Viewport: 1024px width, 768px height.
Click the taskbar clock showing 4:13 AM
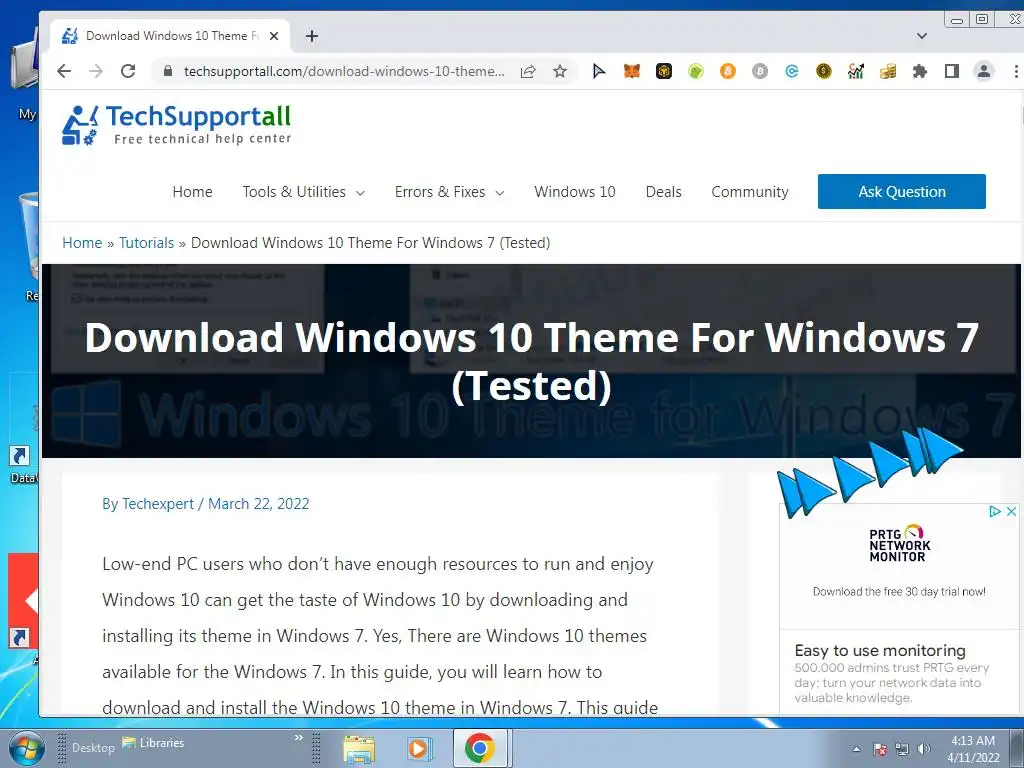973,749
